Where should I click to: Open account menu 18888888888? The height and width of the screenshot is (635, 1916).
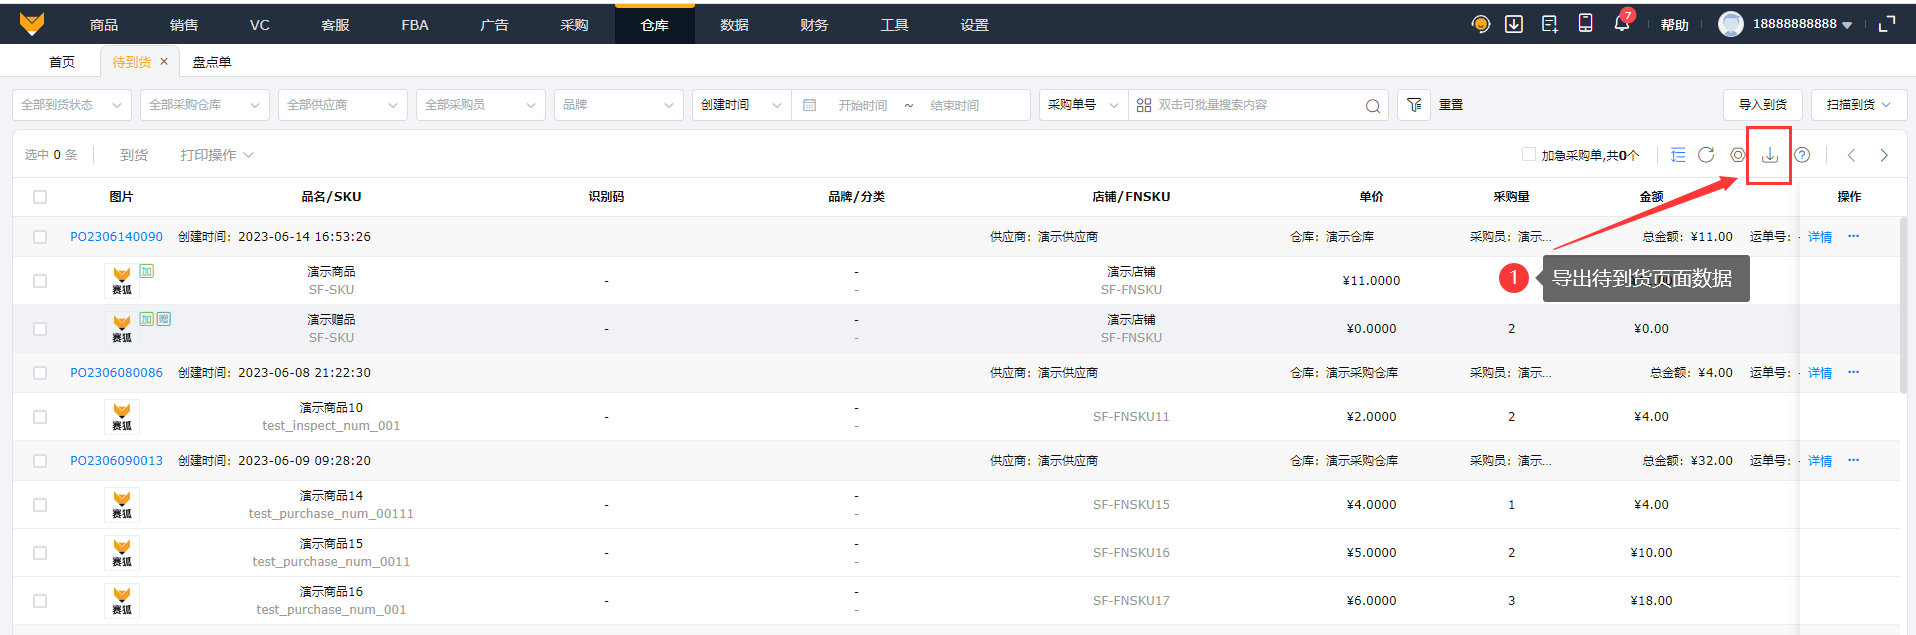tap(1802, 24)
